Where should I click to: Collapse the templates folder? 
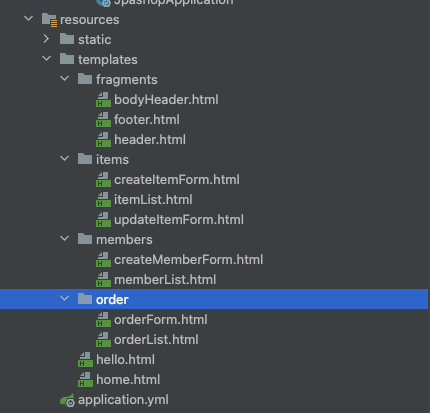point(47,59)
